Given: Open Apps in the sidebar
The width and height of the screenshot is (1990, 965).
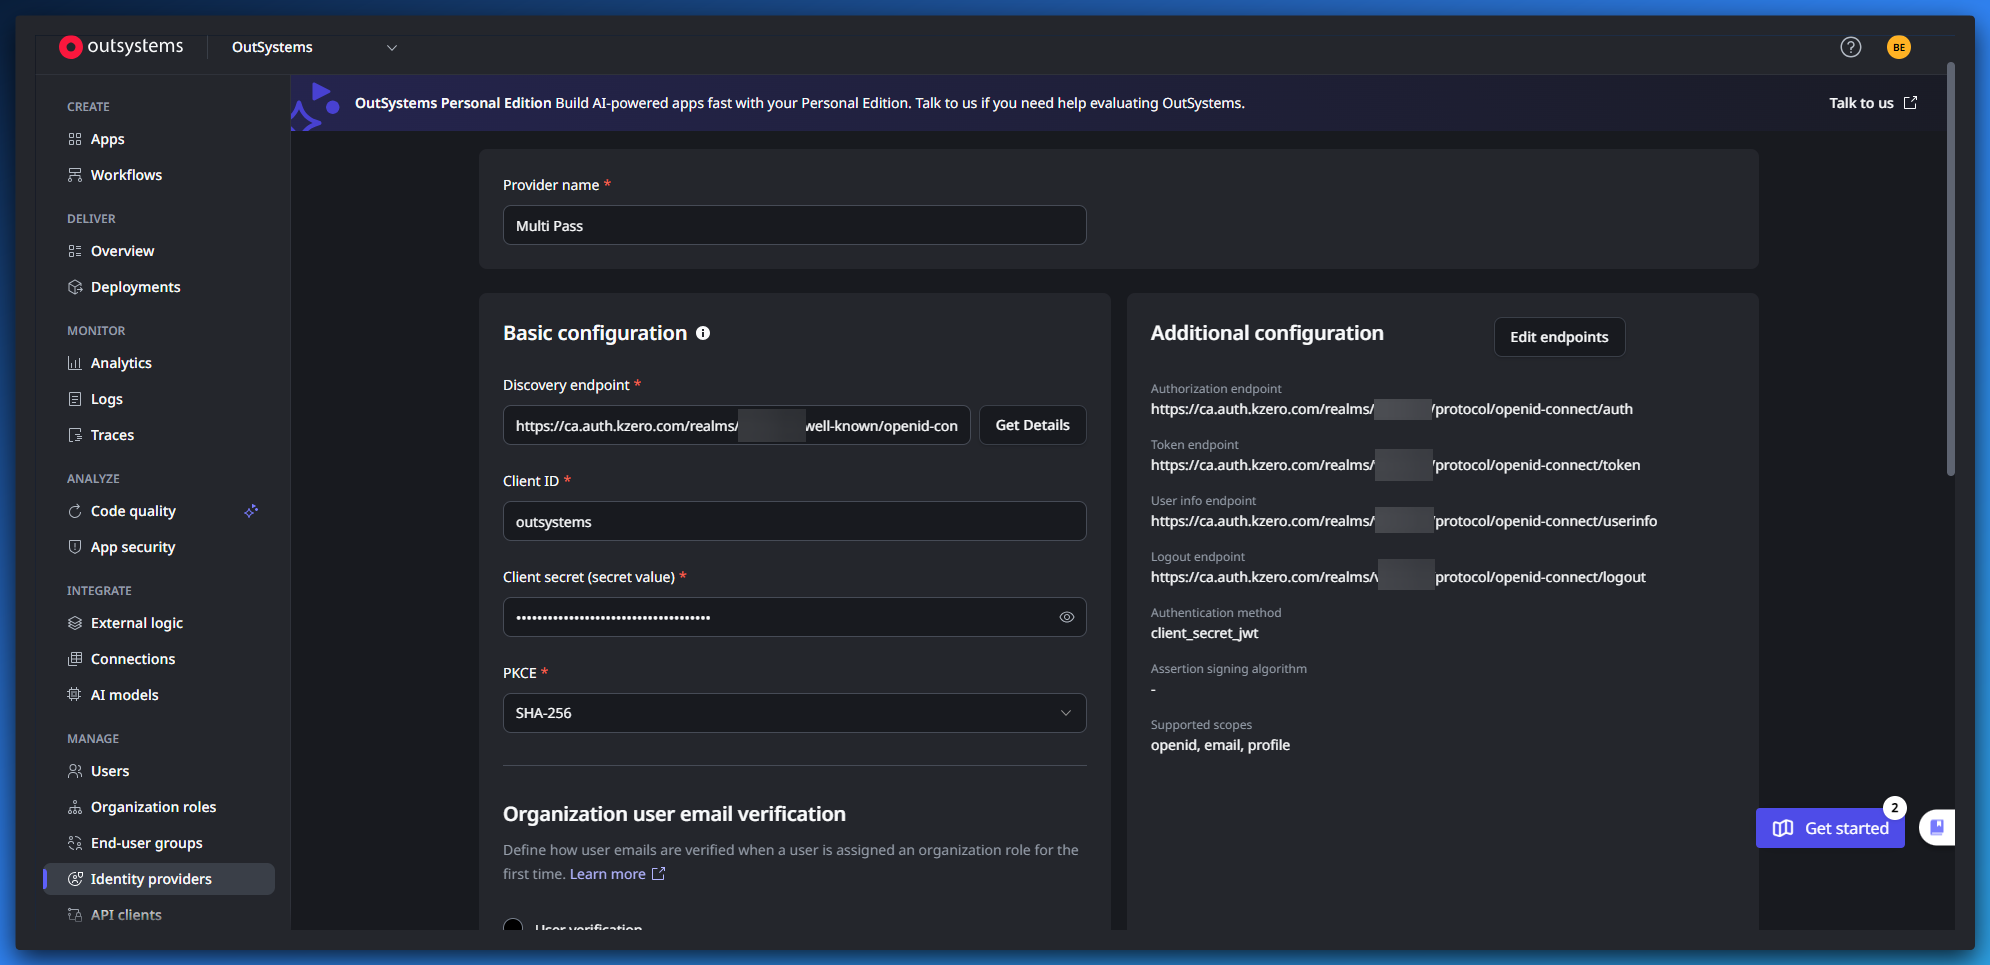Looking at the screenshot, I should click(107, 139).
